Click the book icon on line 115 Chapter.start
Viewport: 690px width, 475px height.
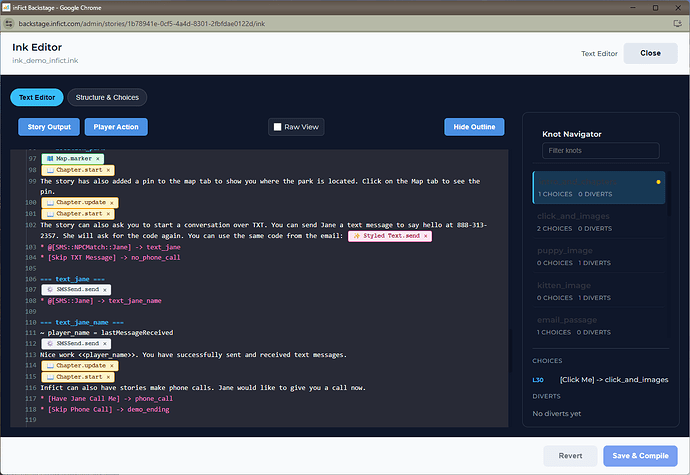pos(51,377)
